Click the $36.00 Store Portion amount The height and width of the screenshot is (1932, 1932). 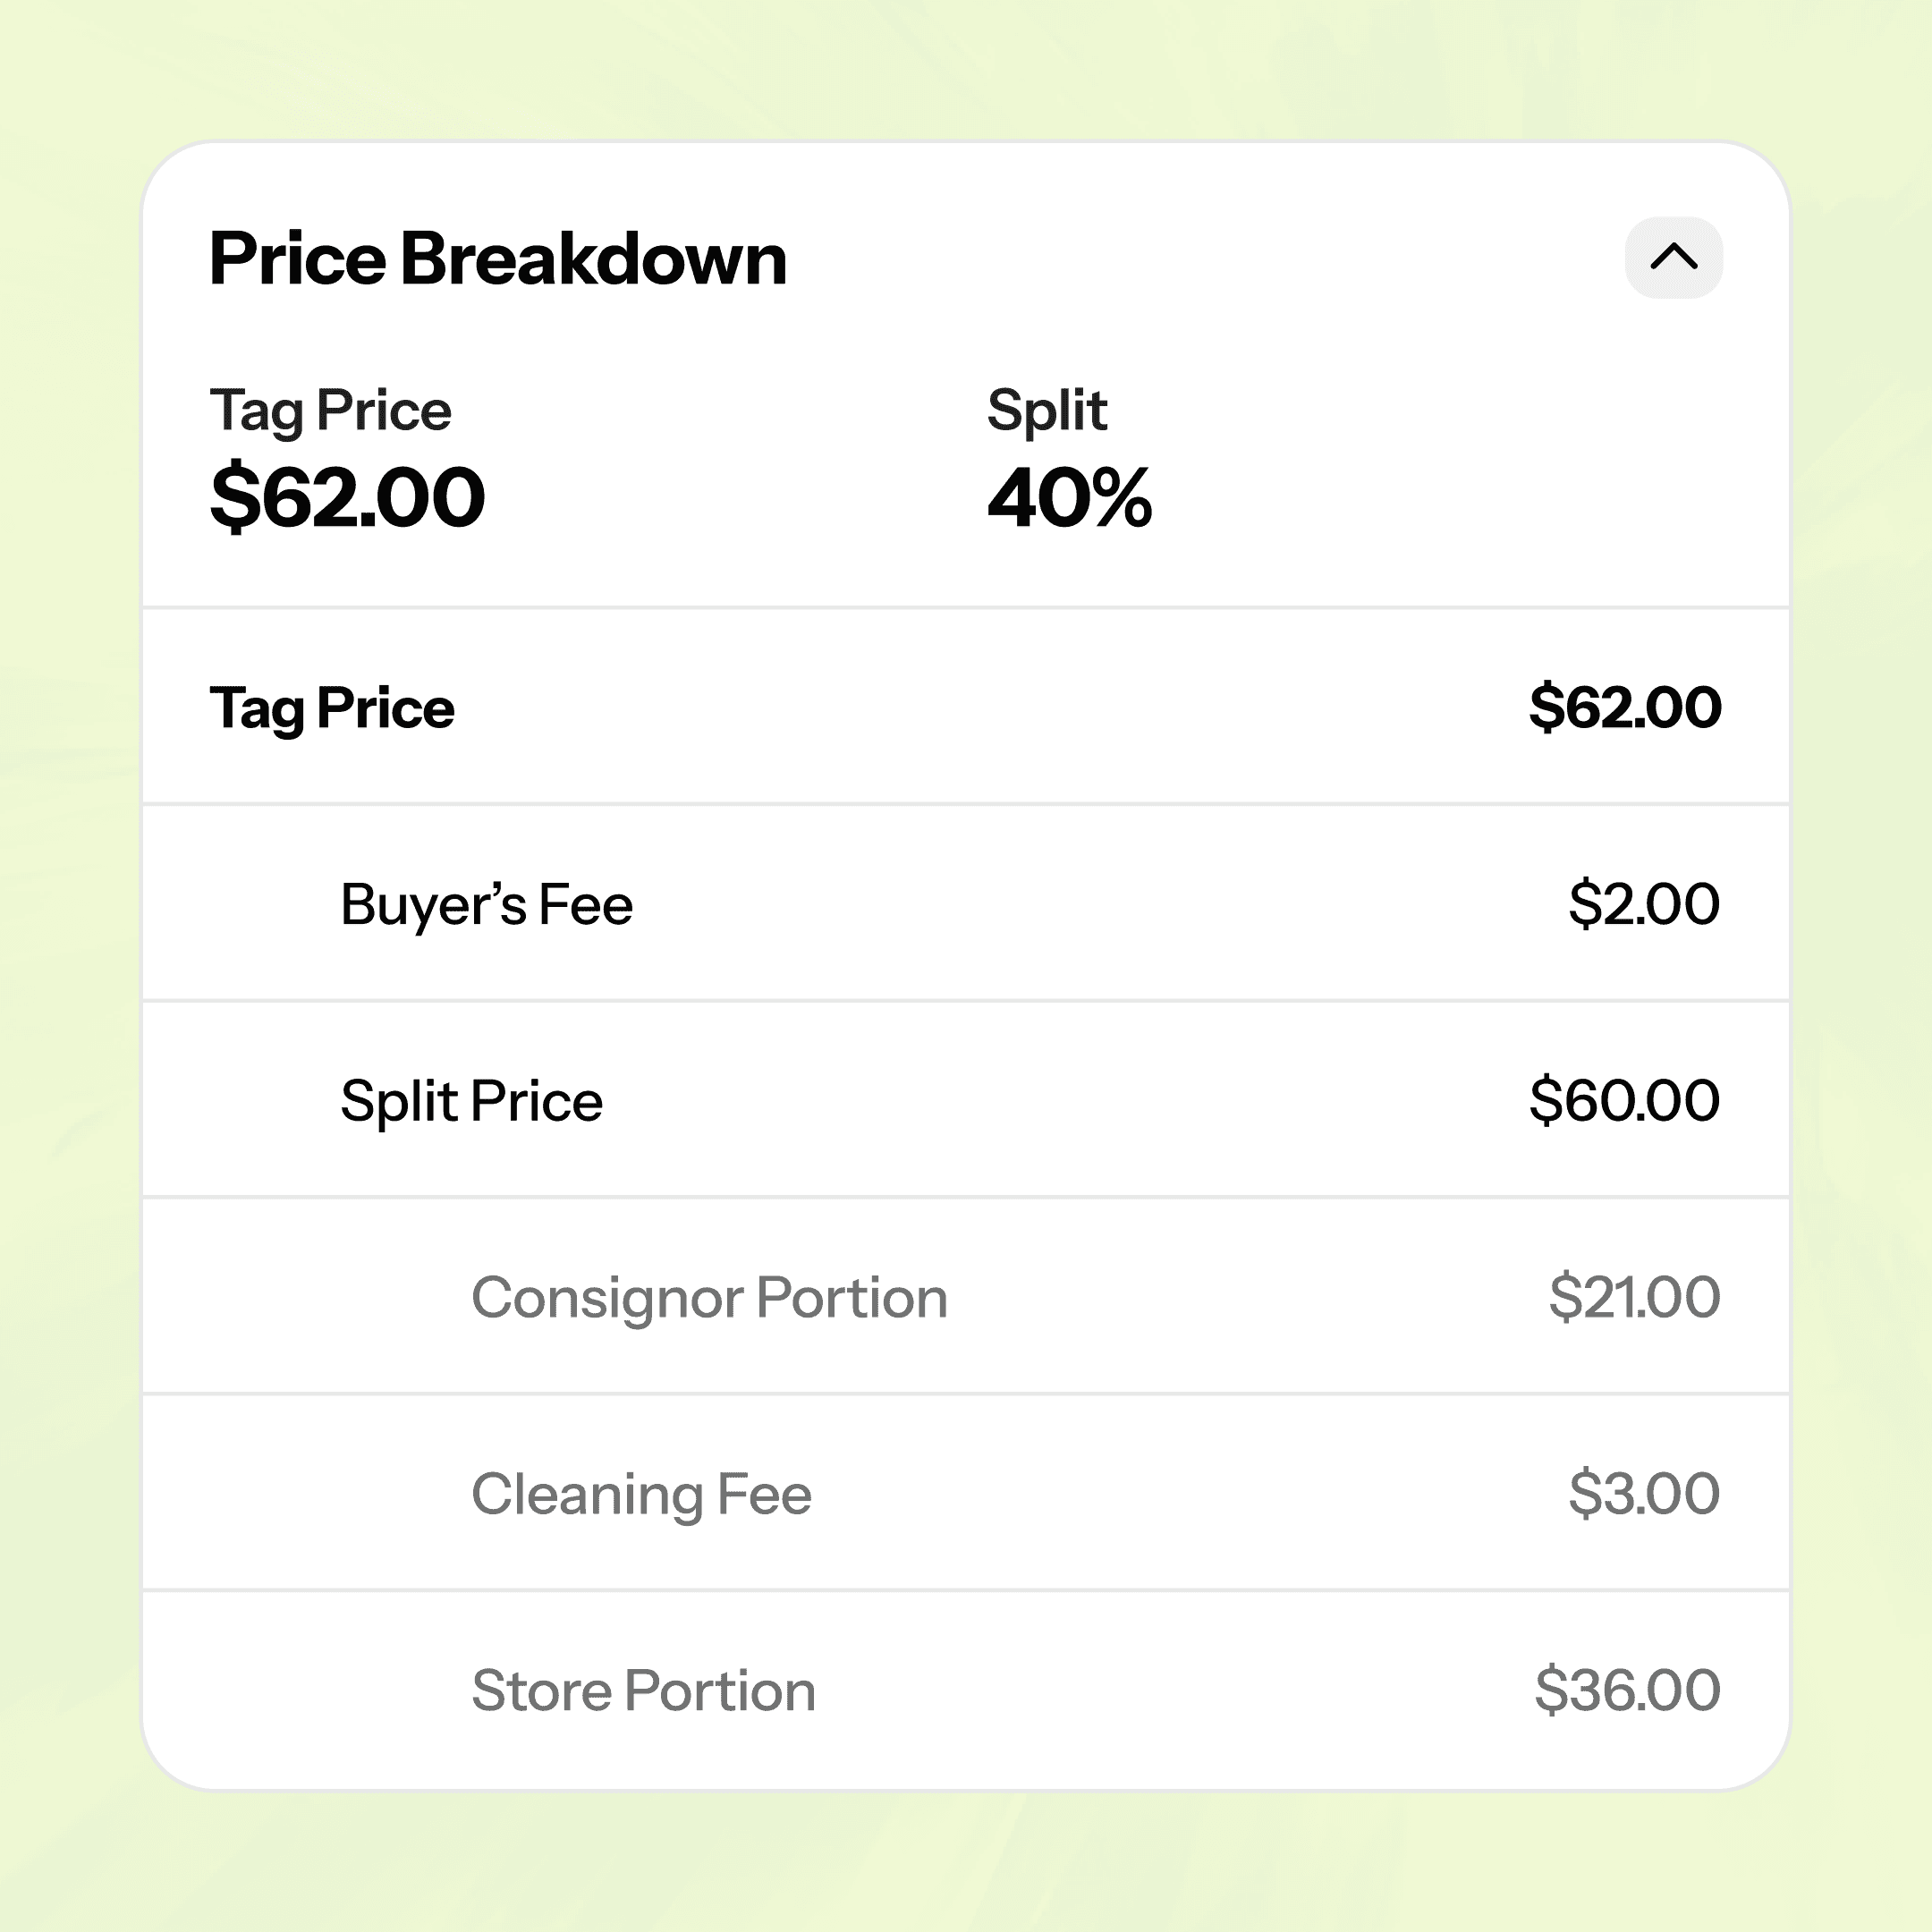1628,1690
